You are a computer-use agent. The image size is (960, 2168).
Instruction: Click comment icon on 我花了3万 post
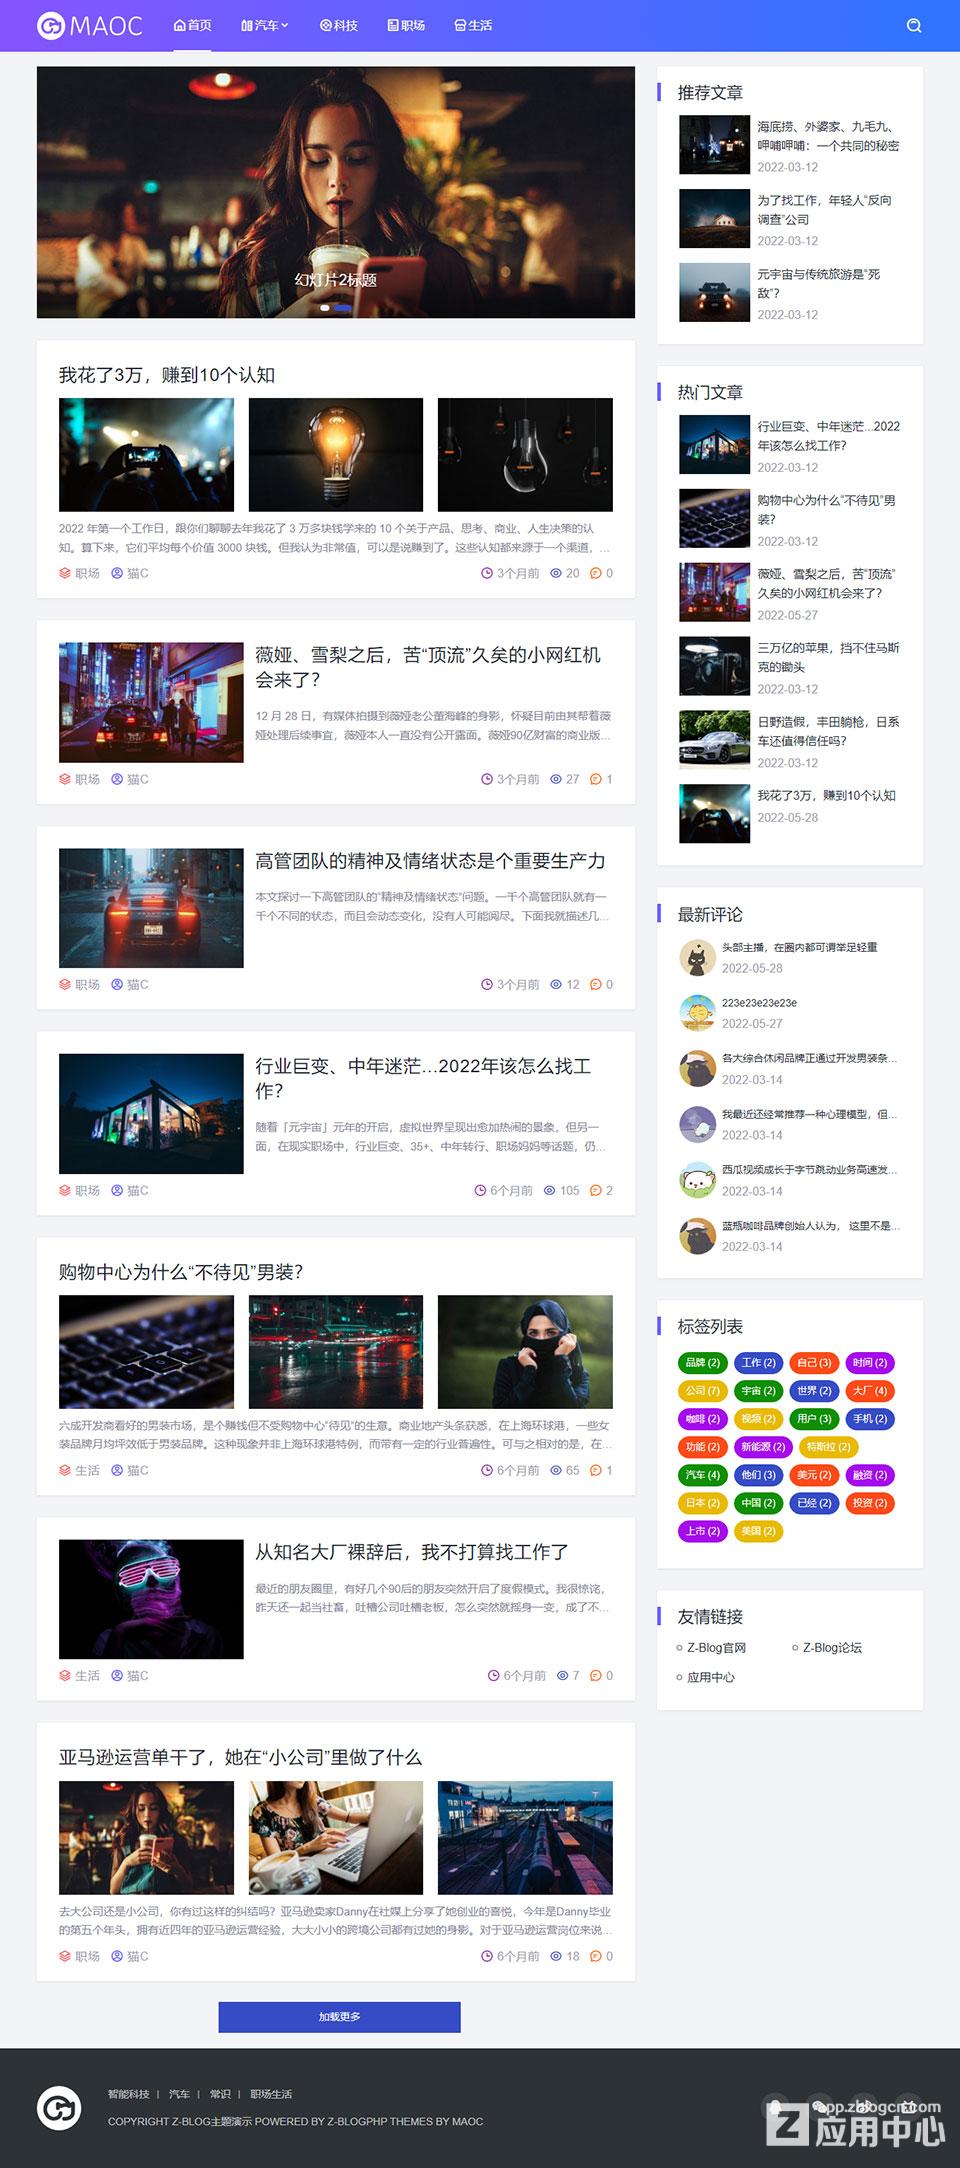point(596,574)
